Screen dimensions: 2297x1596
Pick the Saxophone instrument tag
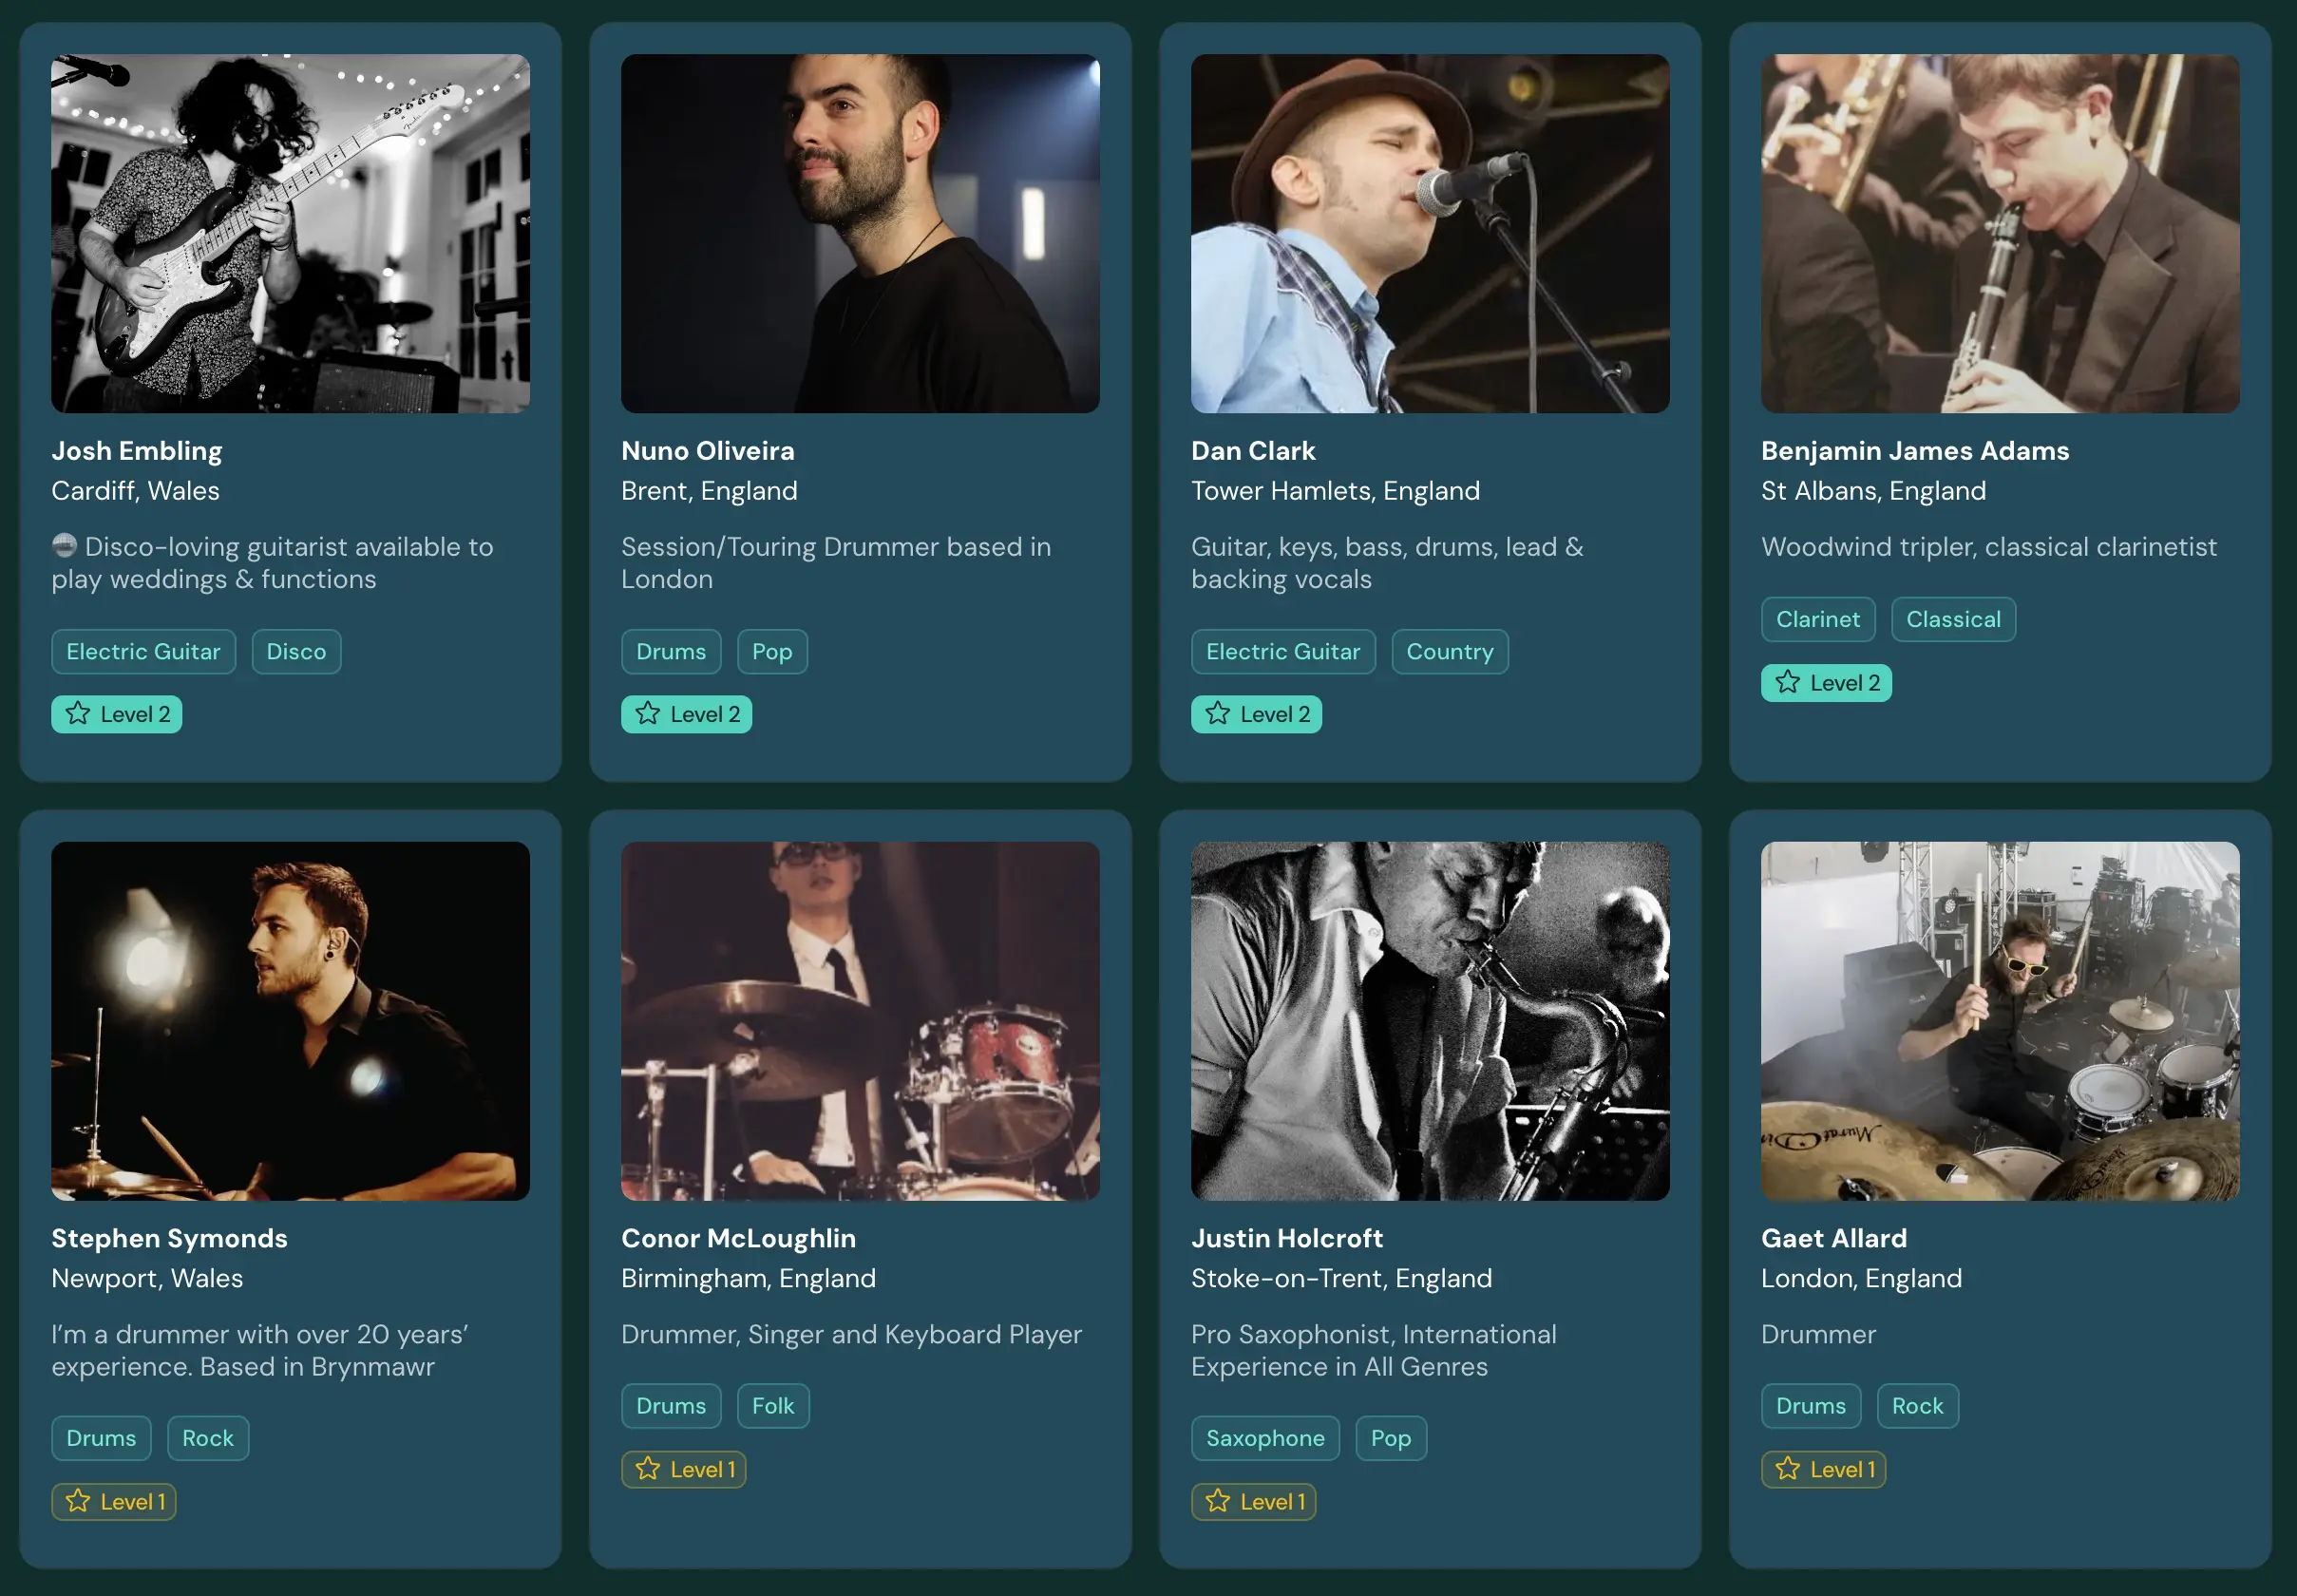(x=1265, y=1438)
